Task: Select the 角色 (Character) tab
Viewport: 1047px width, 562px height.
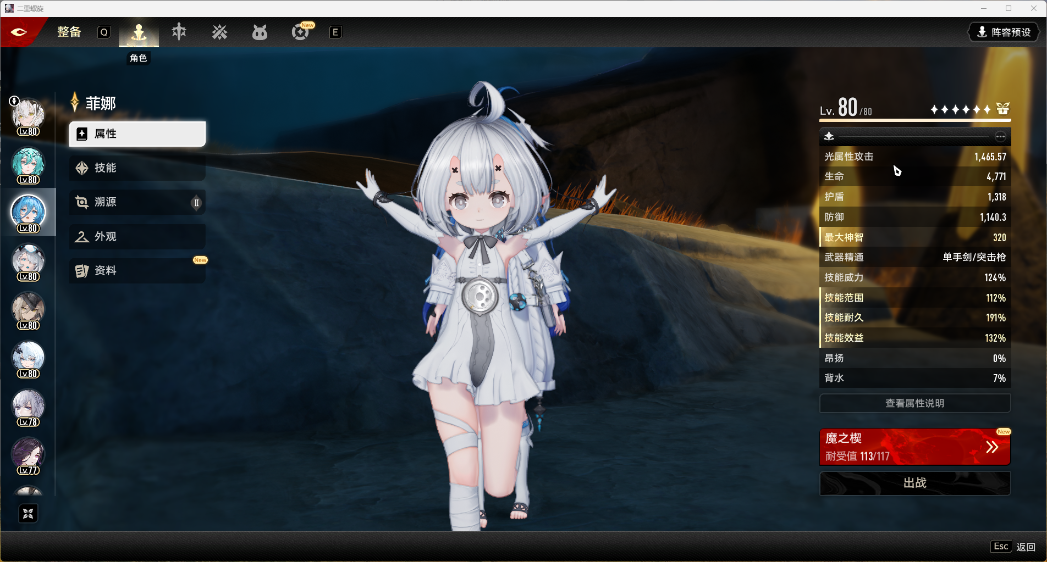Action: click(x=139, y=34)
